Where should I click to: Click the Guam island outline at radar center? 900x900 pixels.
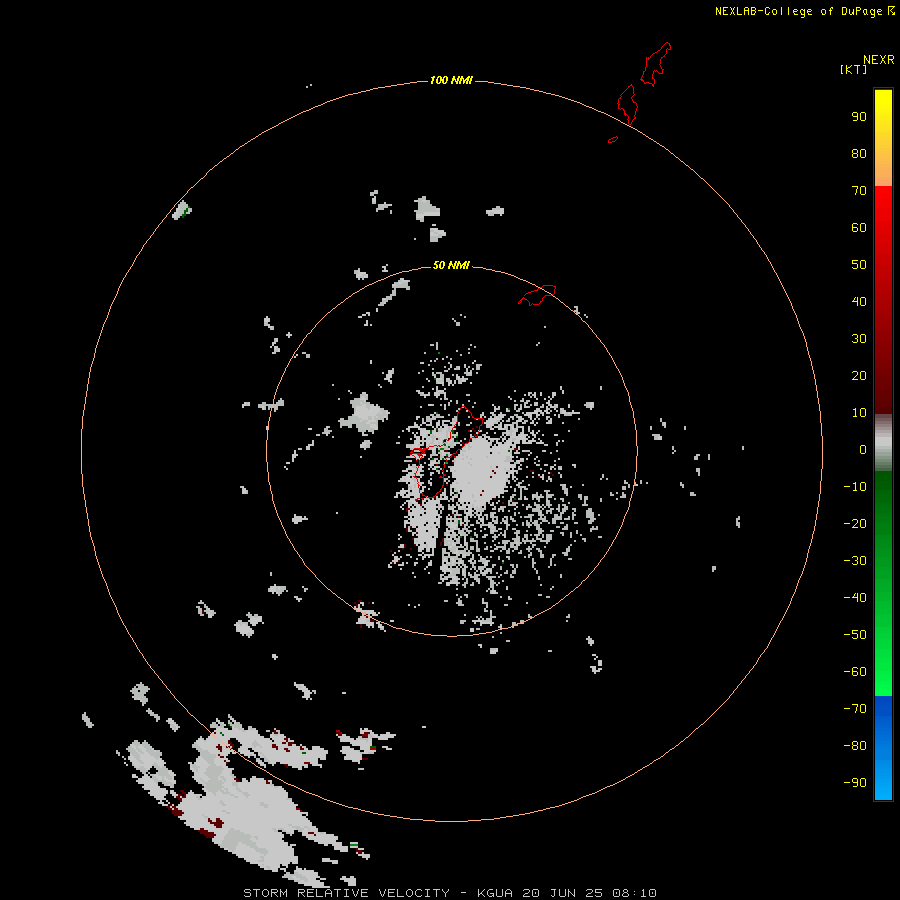point(445,453)
